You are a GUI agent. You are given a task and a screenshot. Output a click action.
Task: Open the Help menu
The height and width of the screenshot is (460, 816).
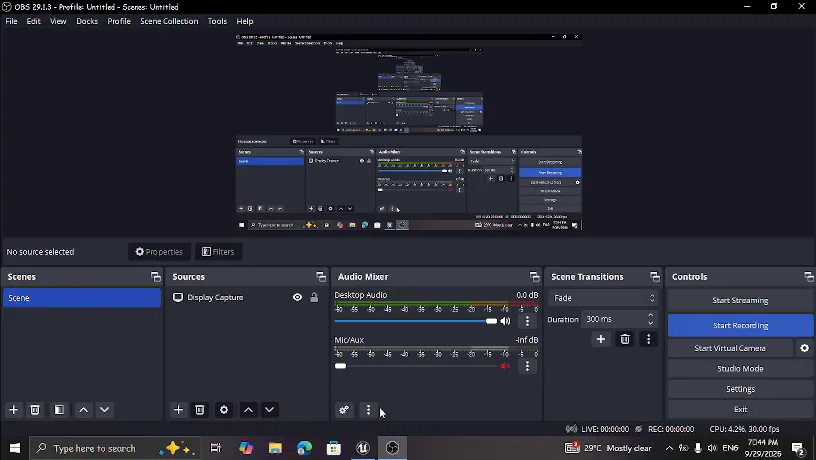click(x=245, y=21)
